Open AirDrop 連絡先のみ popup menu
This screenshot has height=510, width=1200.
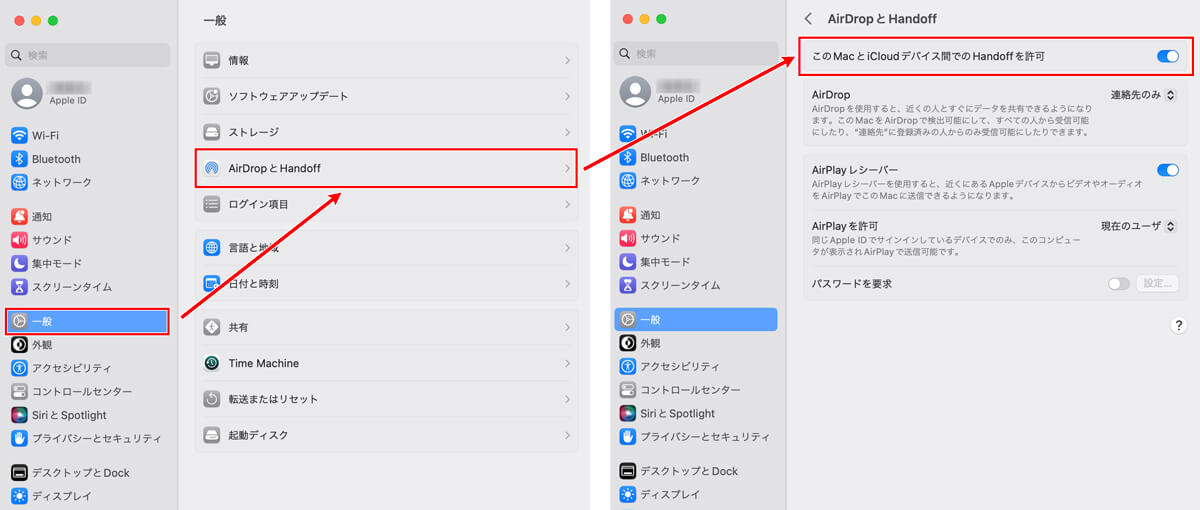[x=1143, y=94]
